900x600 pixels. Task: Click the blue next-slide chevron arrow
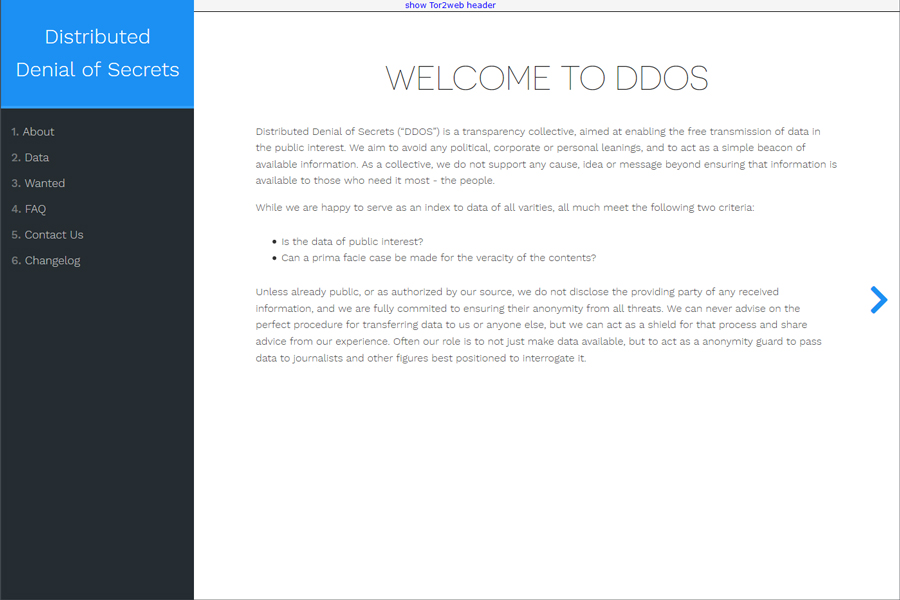tap(878, 300)
